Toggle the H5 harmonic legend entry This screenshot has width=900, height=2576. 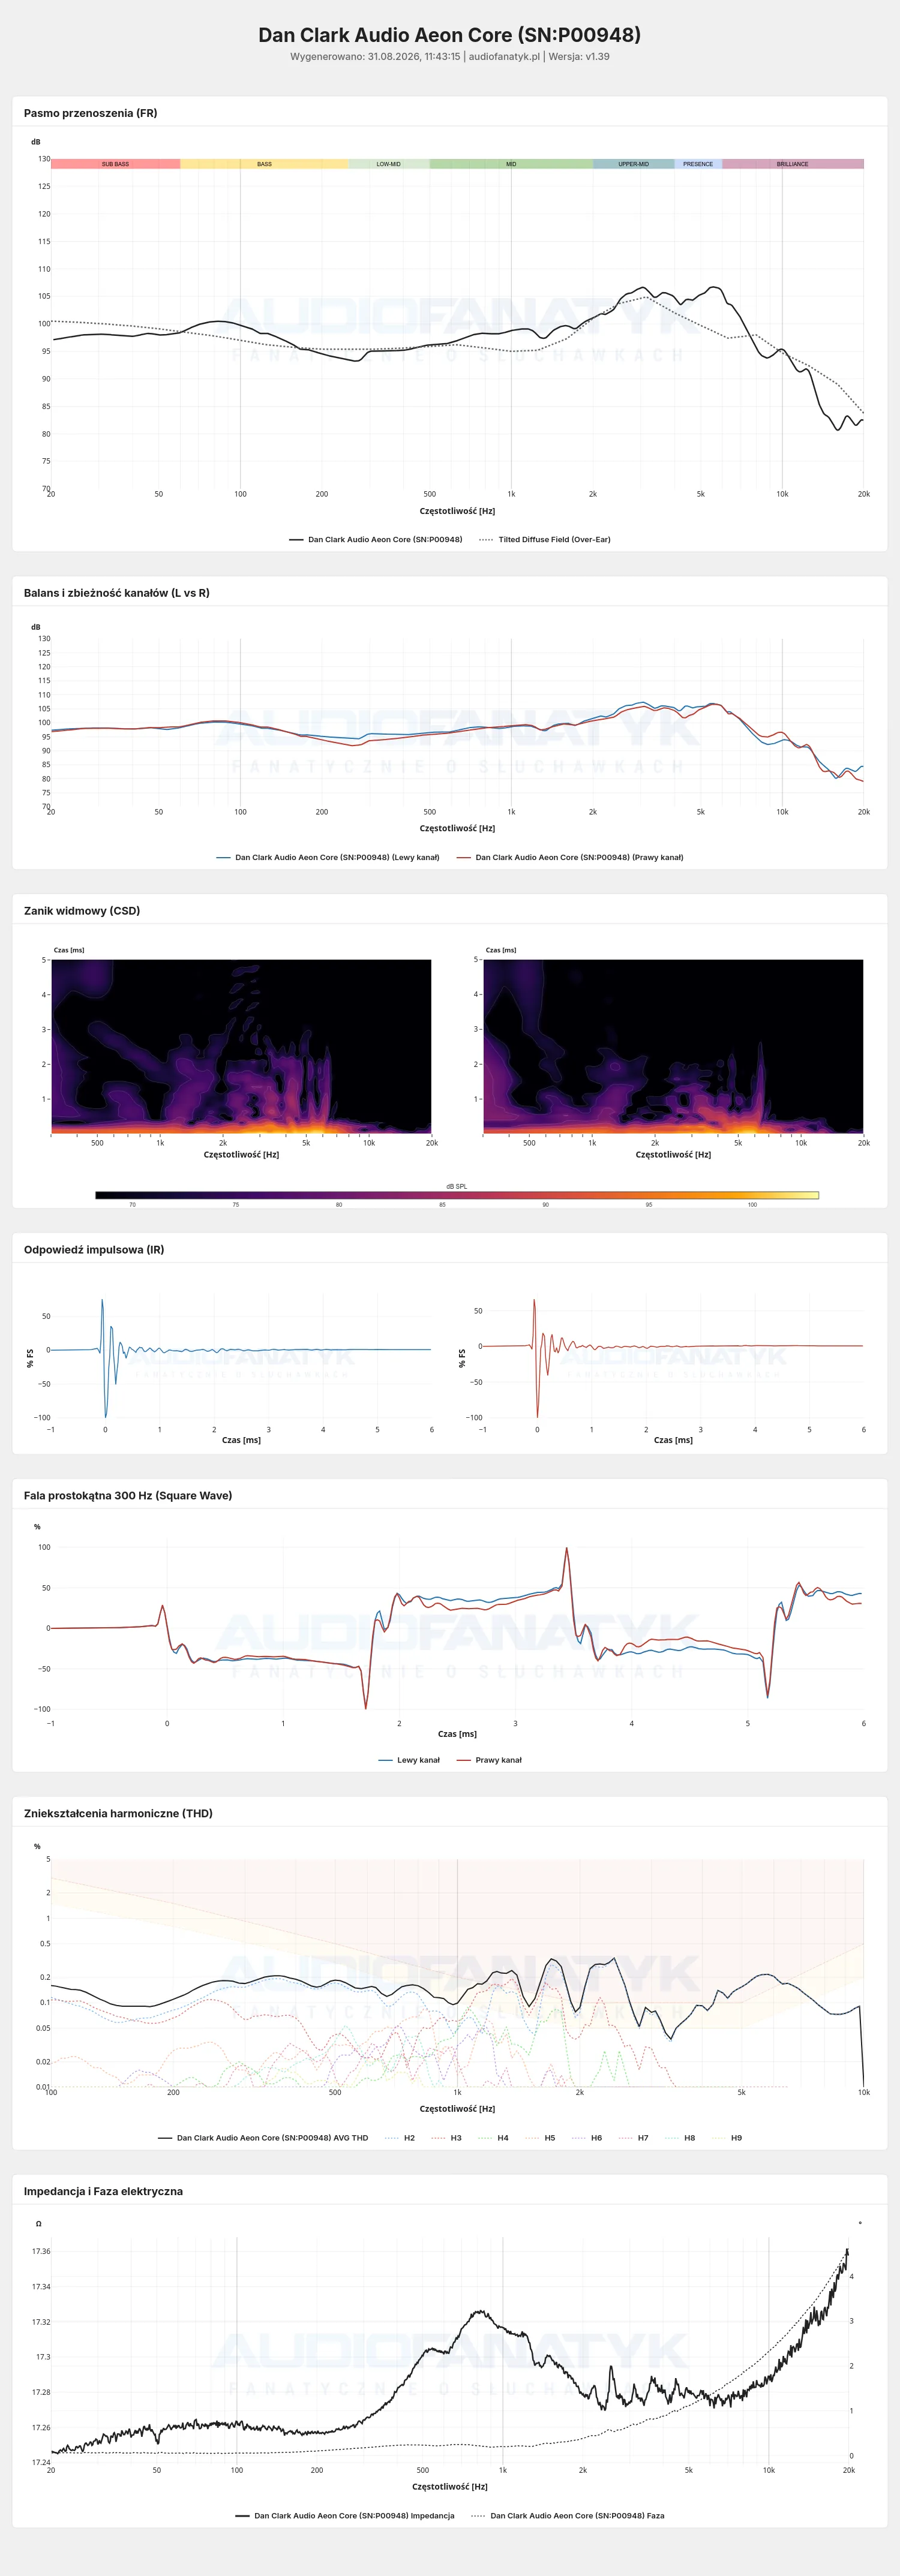click(x=540, y=2138)
